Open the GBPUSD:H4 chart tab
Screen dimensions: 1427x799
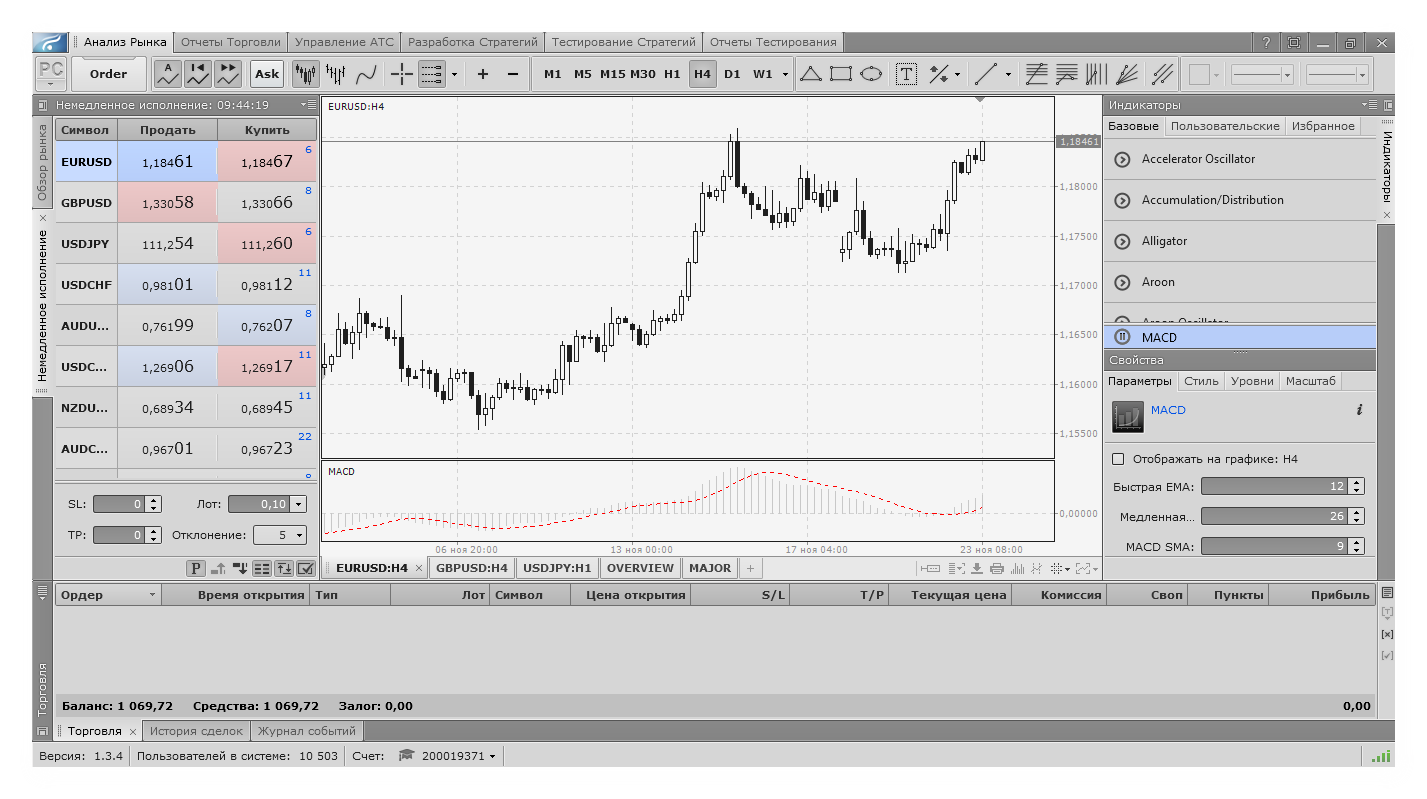pyautogui.click(x=472, y=568)
